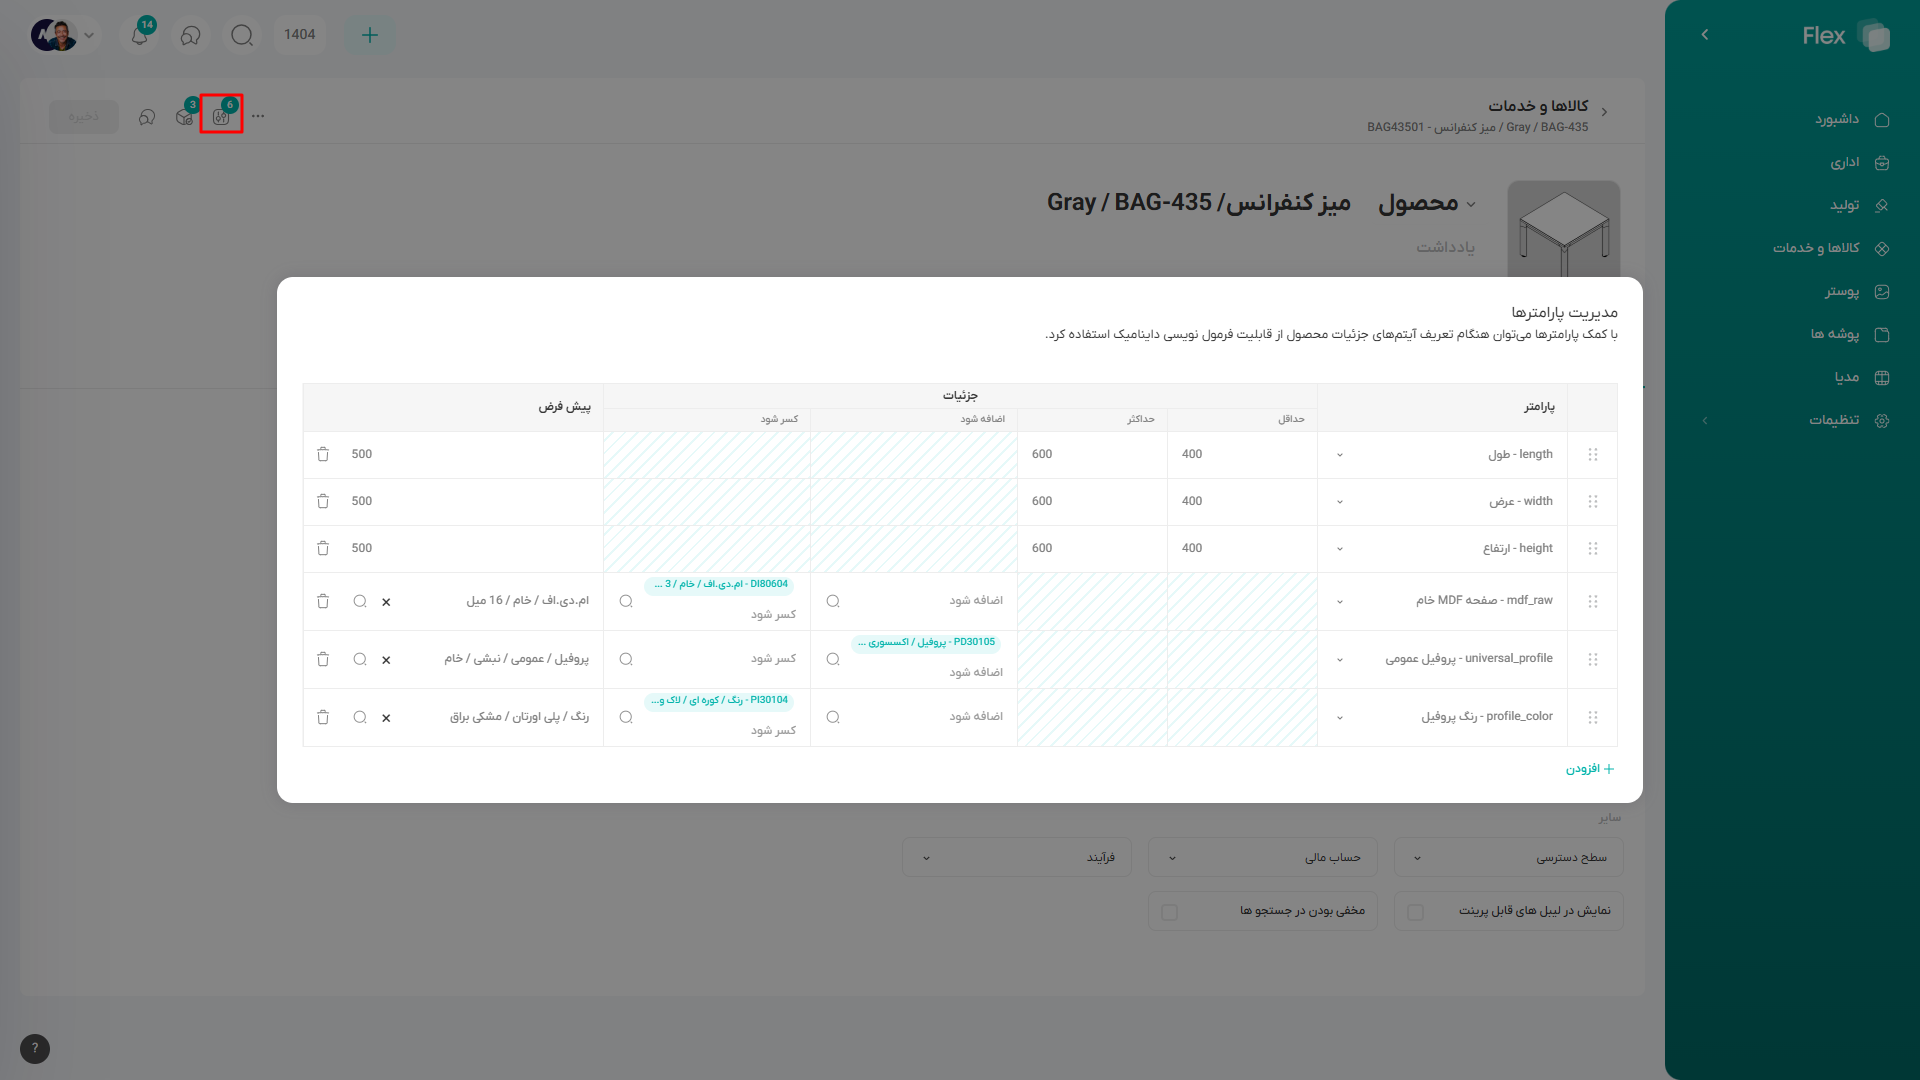The width and height of the screenshot is (1920, 1080).
Task: Search default item for profile_color row
Action: 360,717
